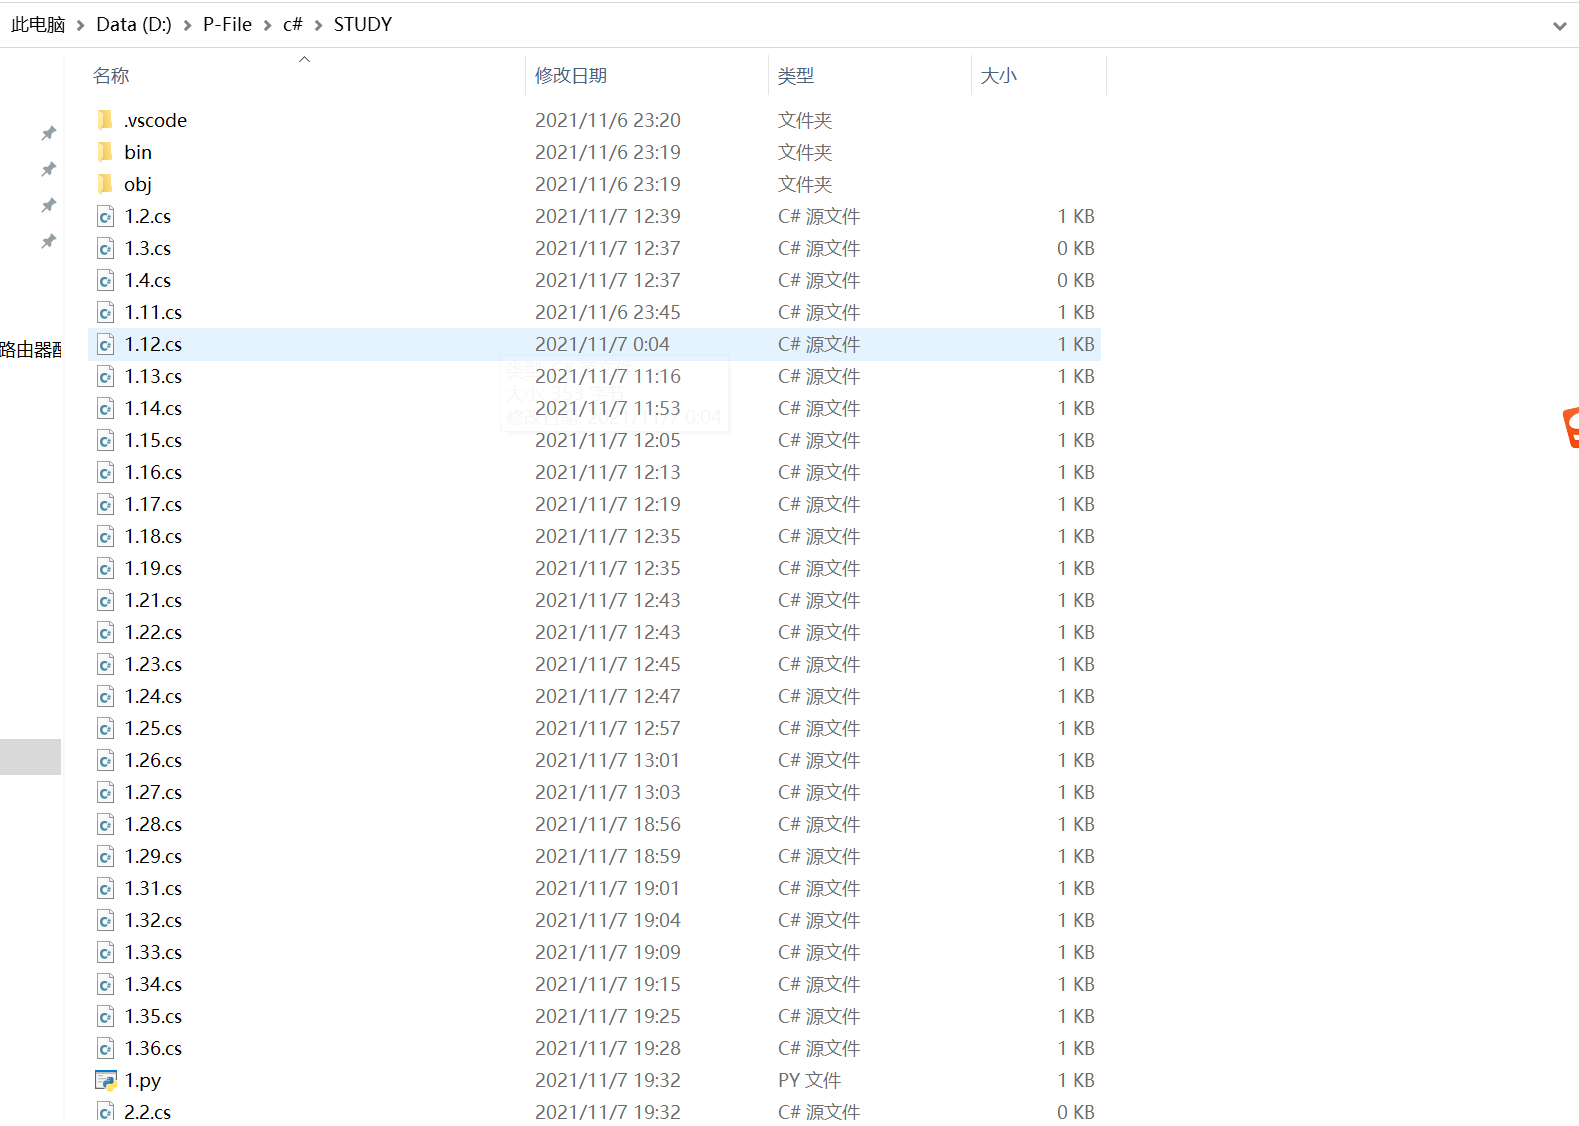Screen dimensions: 1579x1126
Task: Sort files by the 名称 column header
Action: tap(111, 76)
